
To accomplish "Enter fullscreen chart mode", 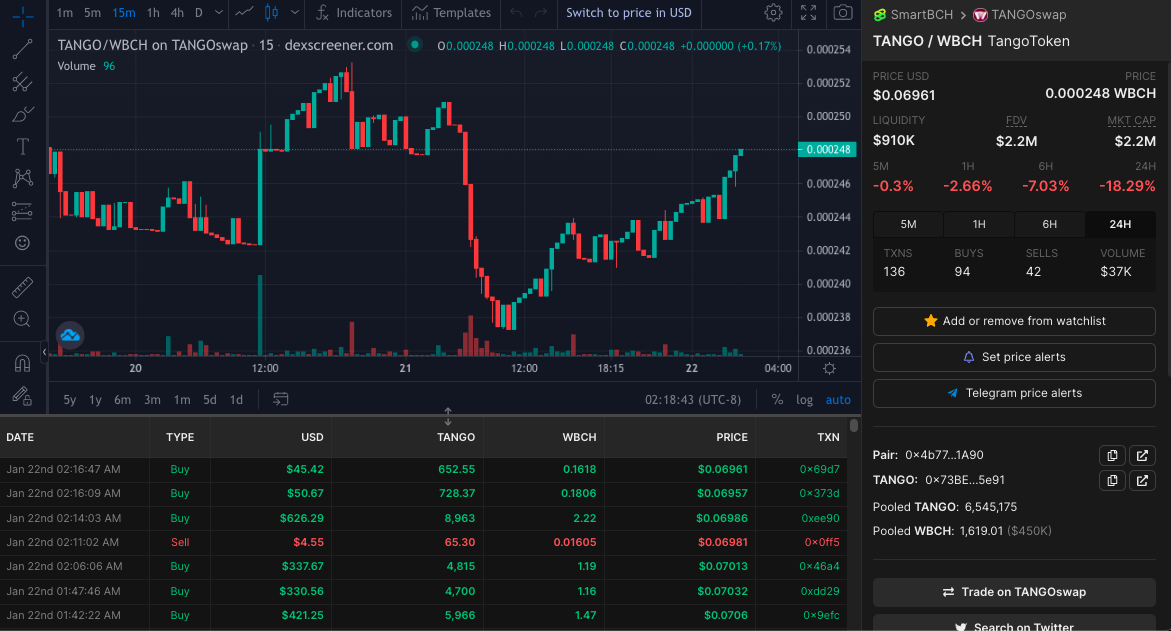I will pyautogui.click(x=808, y=13).
